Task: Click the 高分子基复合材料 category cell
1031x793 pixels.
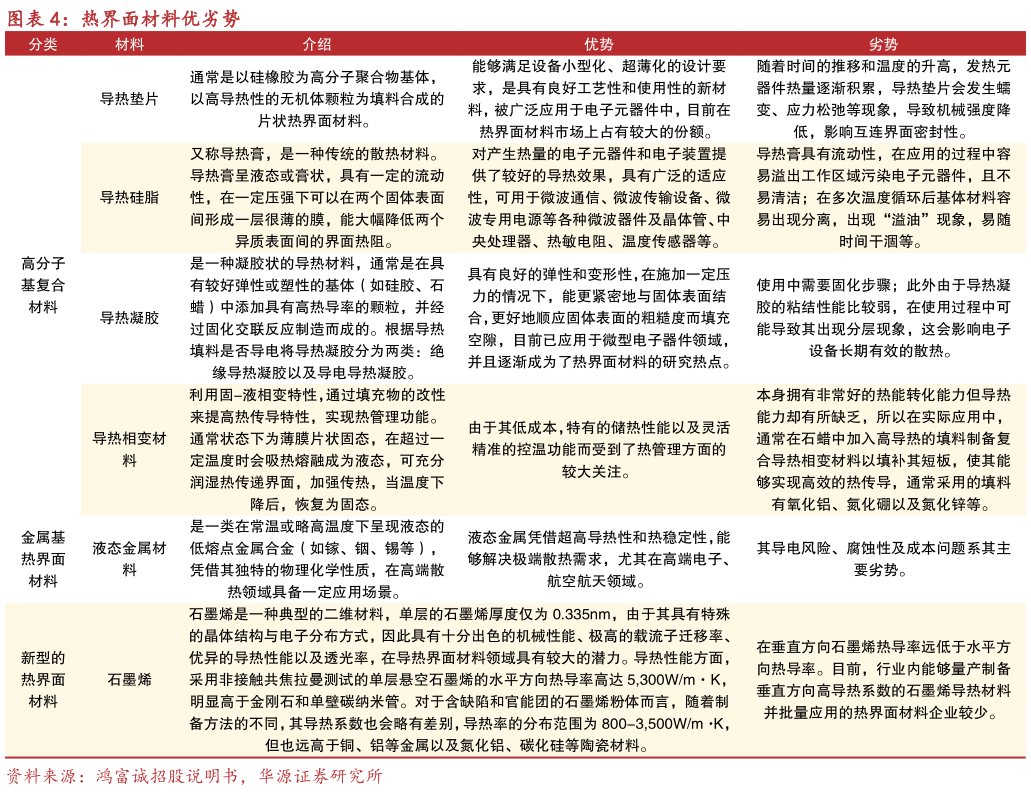Action: click(43, 285)
